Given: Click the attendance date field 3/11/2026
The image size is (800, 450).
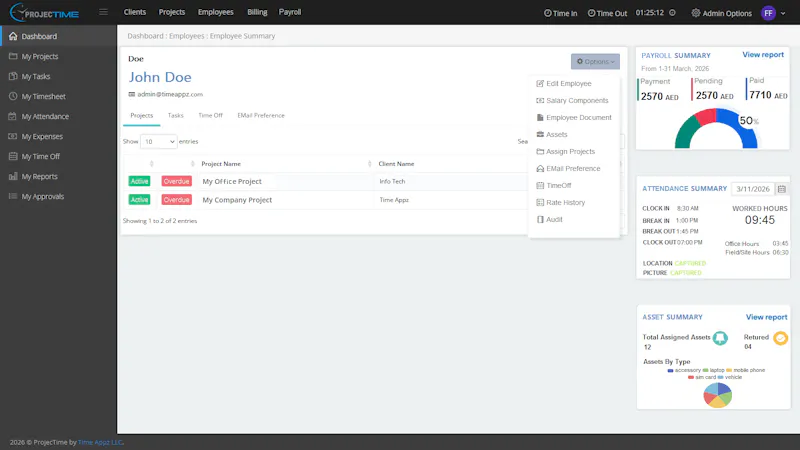Looking at the screenshot, I should (753, 189).
